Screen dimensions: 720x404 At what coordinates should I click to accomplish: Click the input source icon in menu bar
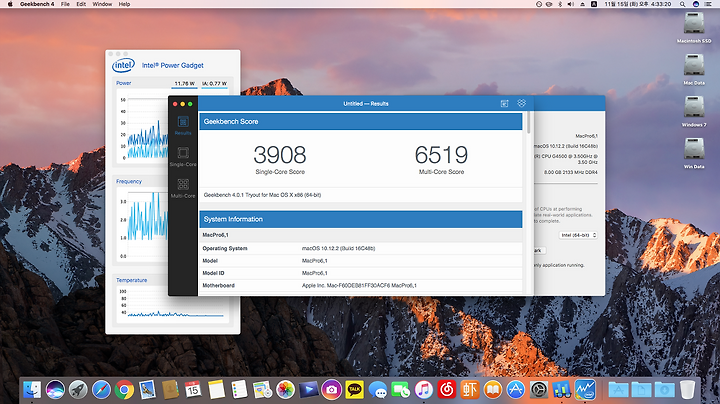(594, 4)
